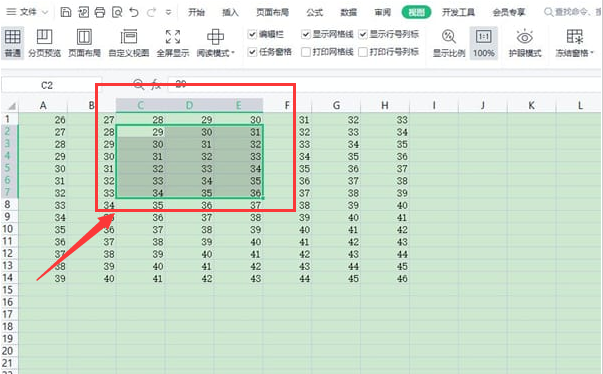
Task: Open the hamburger 文件 menu icon
Action: pyautogui.click(x=12, y=12)
